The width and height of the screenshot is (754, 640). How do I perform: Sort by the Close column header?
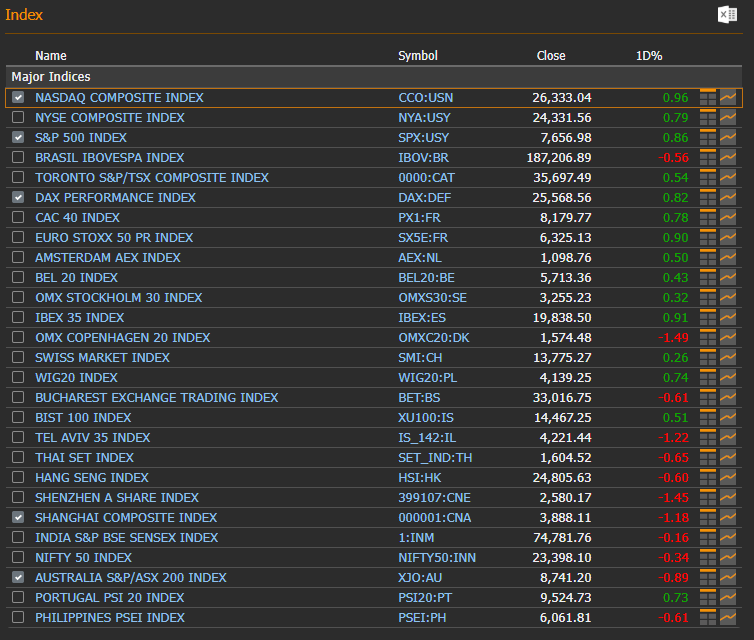tap(551, 56)
